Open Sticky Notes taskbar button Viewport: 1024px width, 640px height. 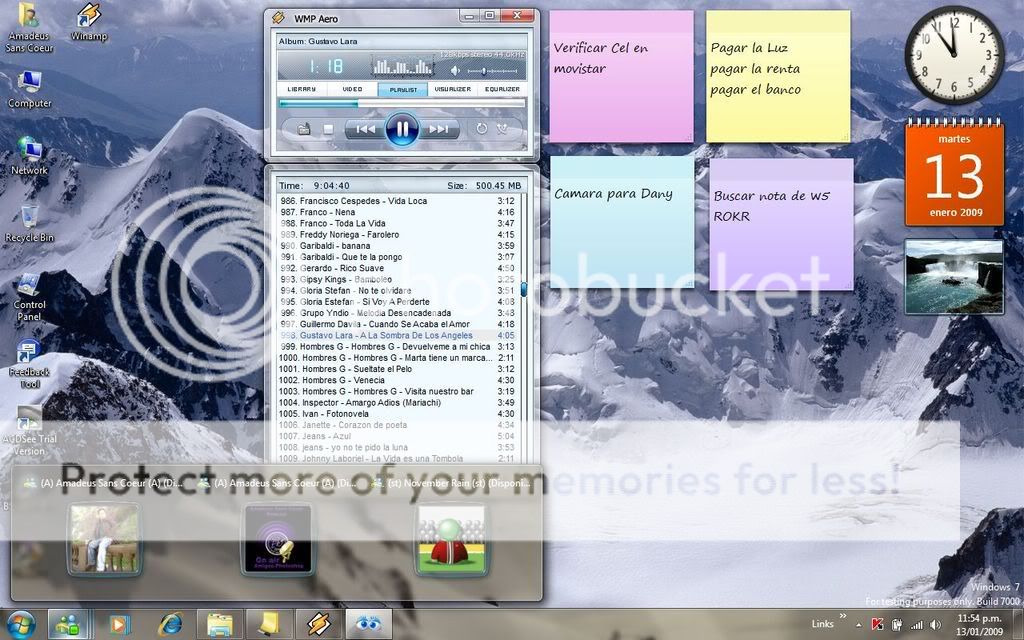click(268, 625)
